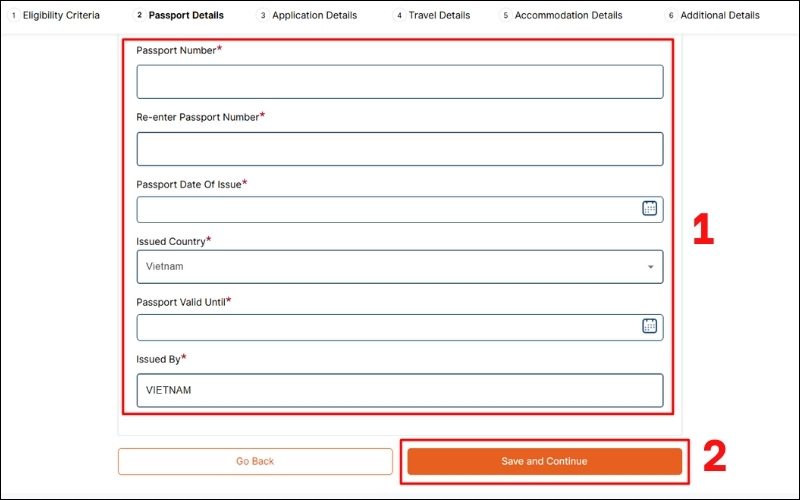Open the Travel Details step
800x500 pixels.
tap(439, 15)
